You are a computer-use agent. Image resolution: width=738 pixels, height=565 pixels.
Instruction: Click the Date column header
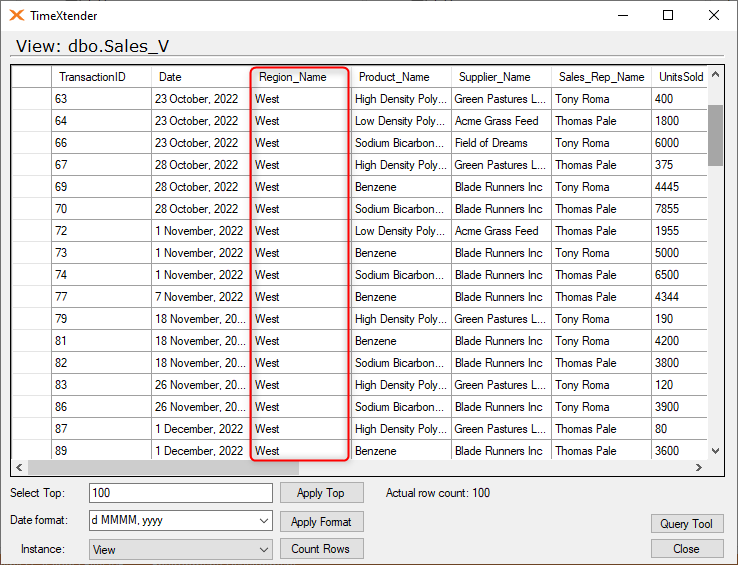[200, 77]
